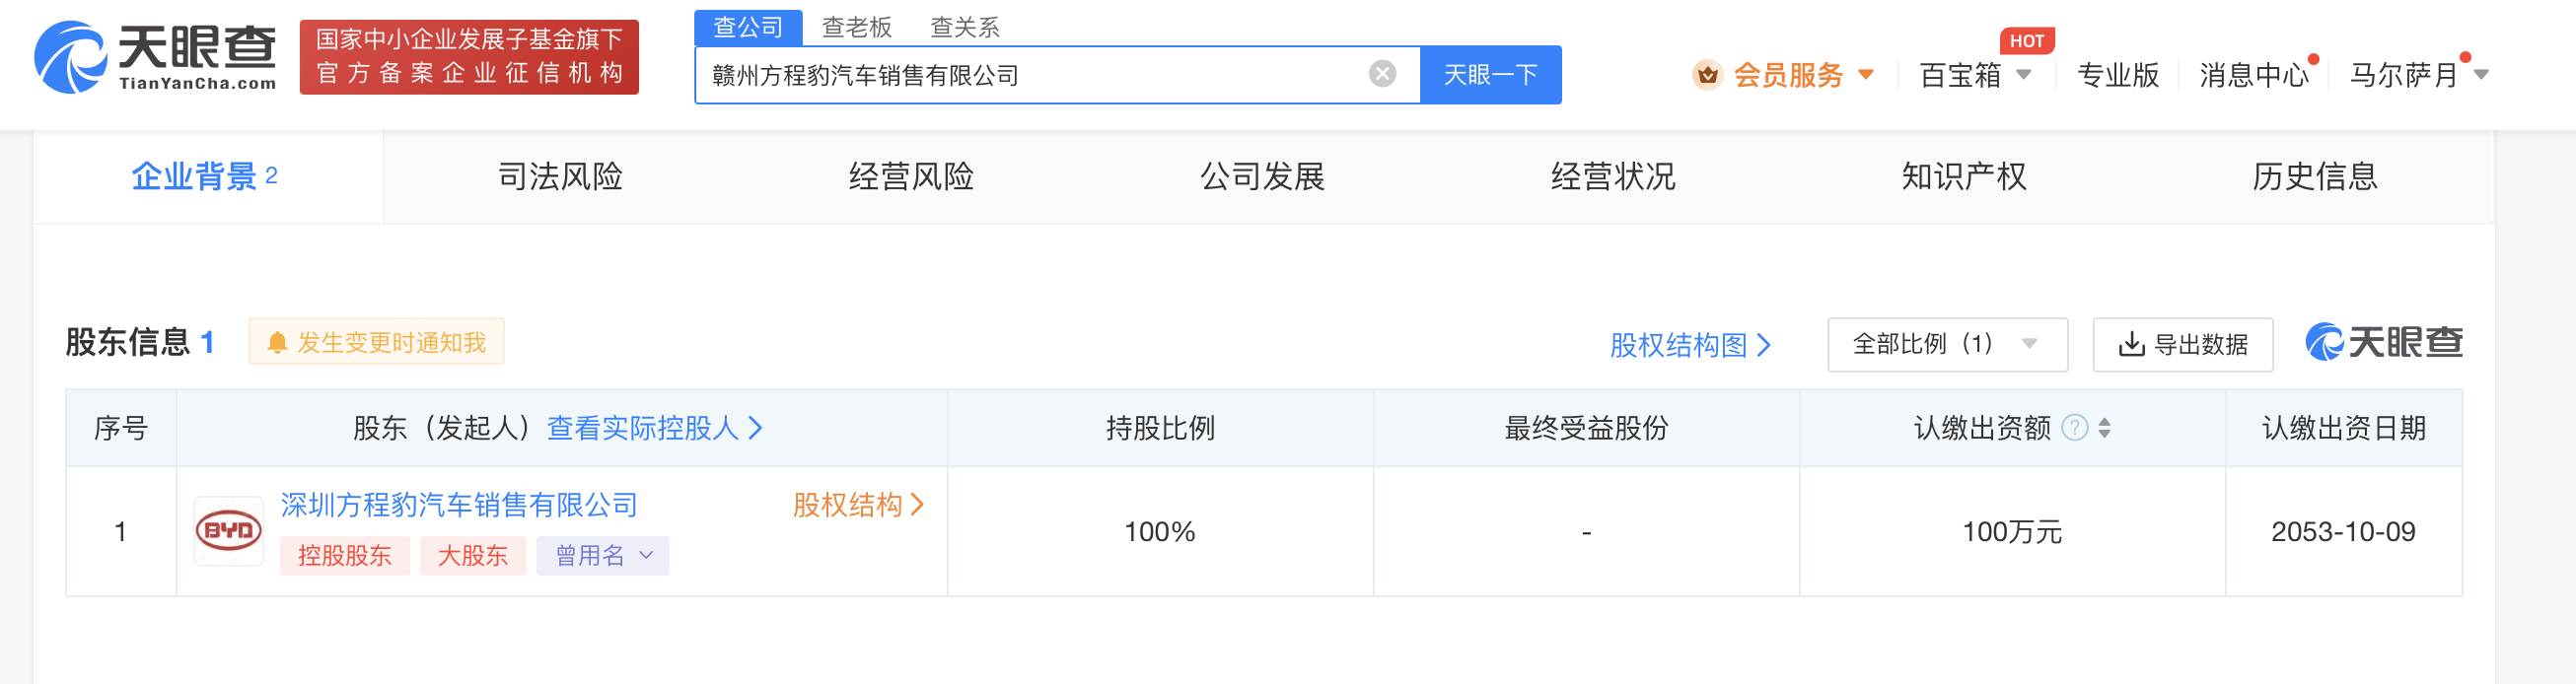This screenshot has height=684, width=2576.
Task: Open 深圳方程豹汽车销售有限公司 shareholder link
Action: tap(459, 505)
